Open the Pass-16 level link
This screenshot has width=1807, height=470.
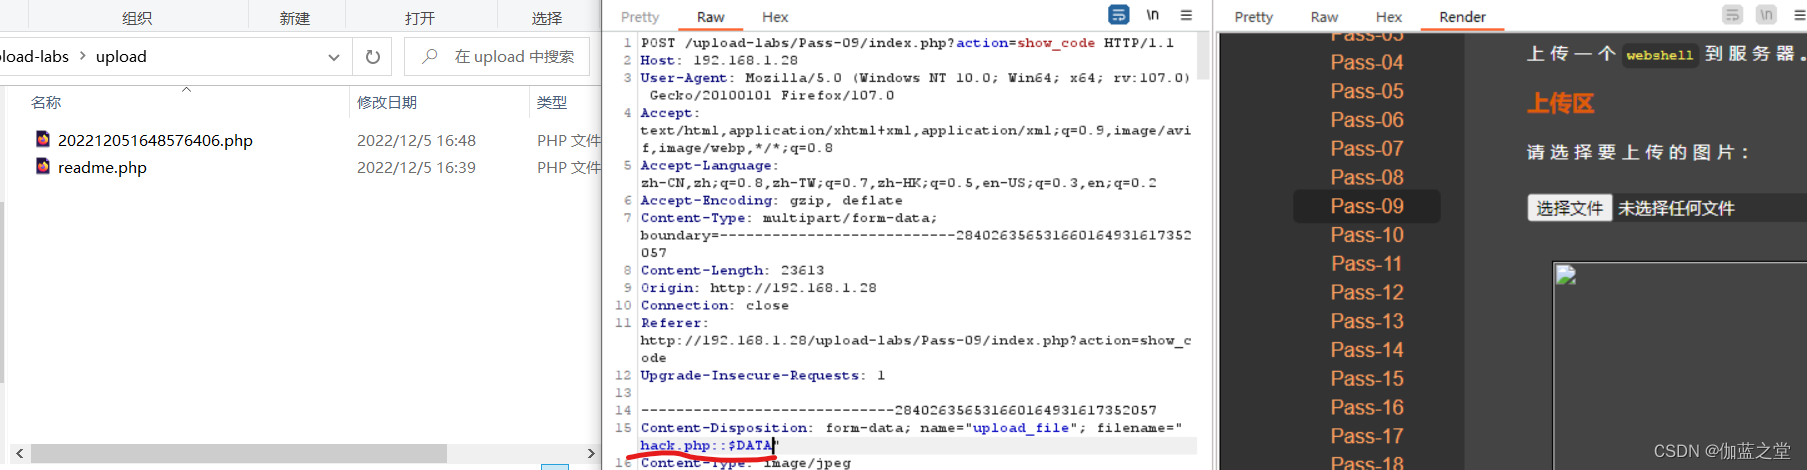(x=1367, y=408)
